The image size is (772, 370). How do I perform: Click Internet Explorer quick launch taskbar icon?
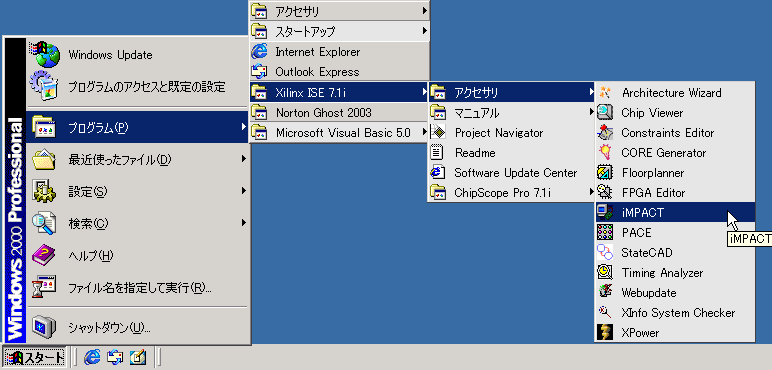(x=92, y=357)
